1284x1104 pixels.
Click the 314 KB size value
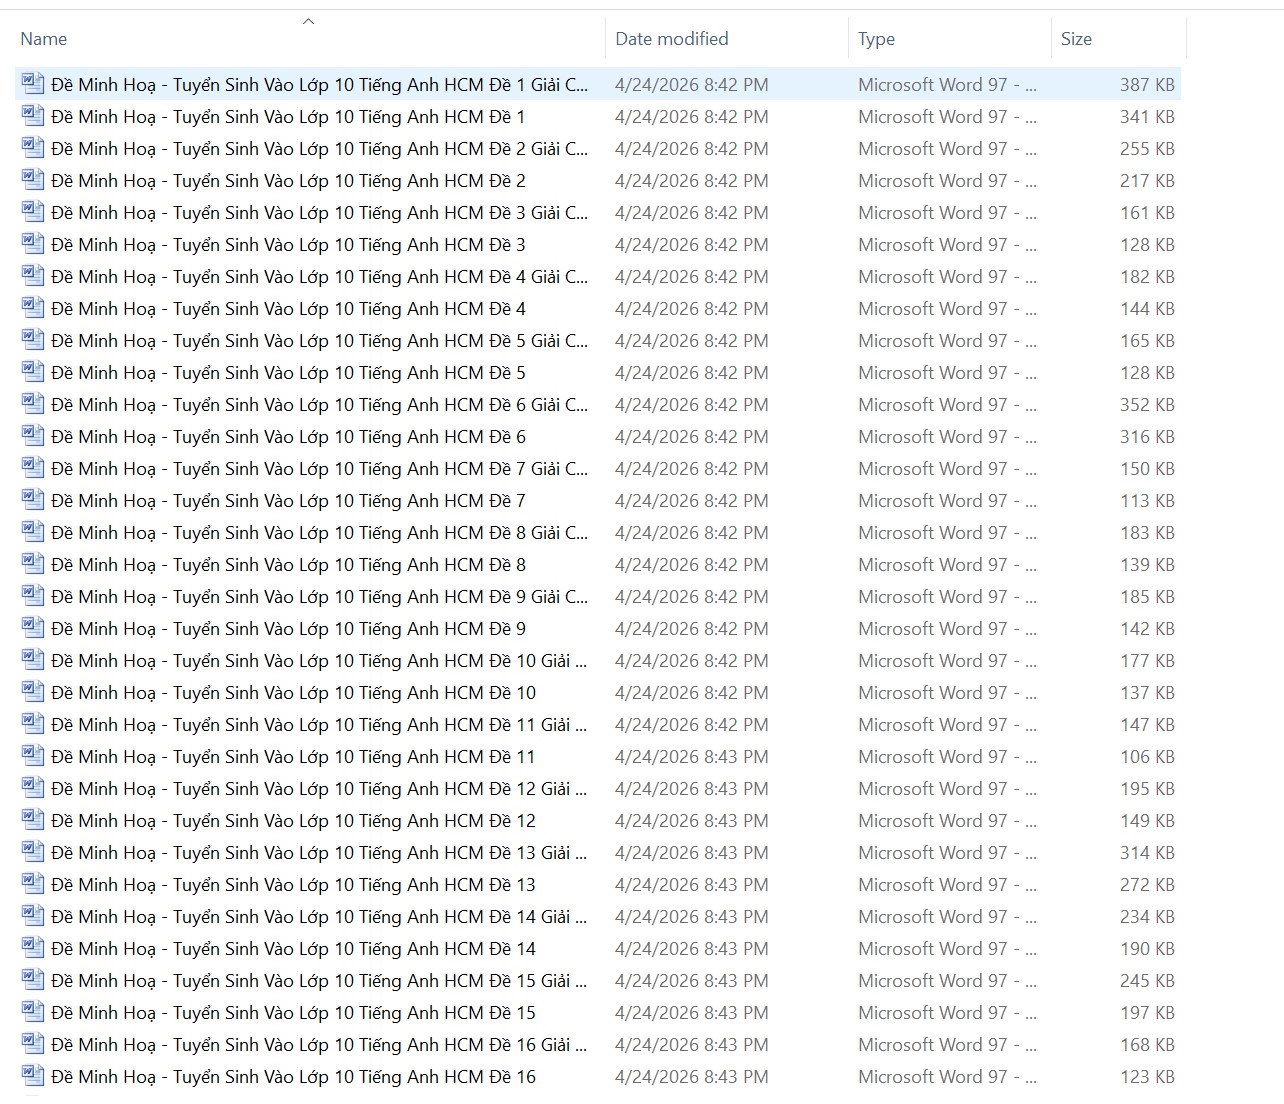coord(1147,853)
